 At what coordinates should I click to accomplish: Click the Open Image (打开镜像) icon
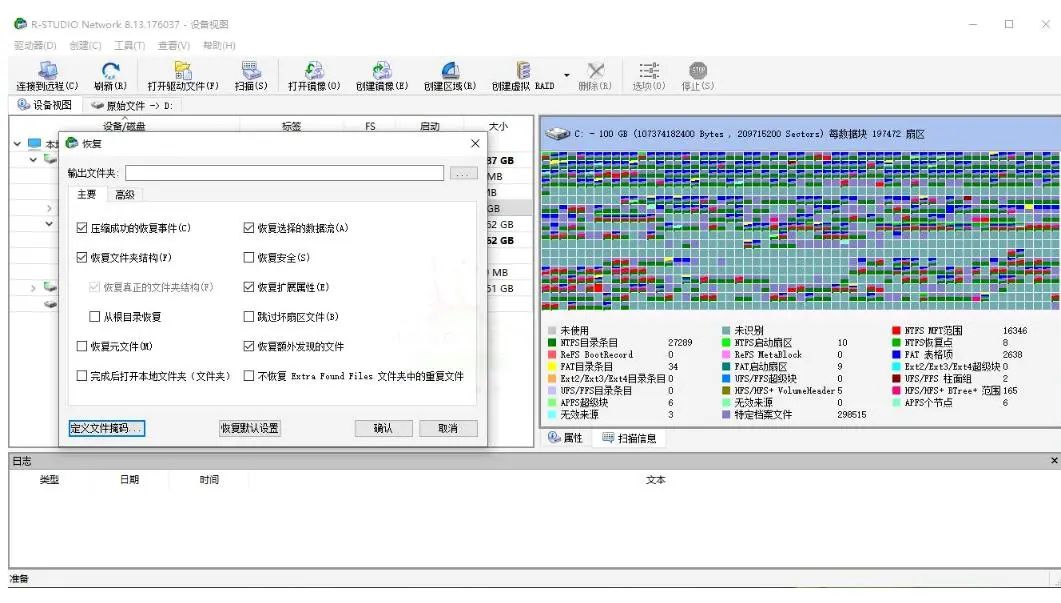click(x=314, y=70)
